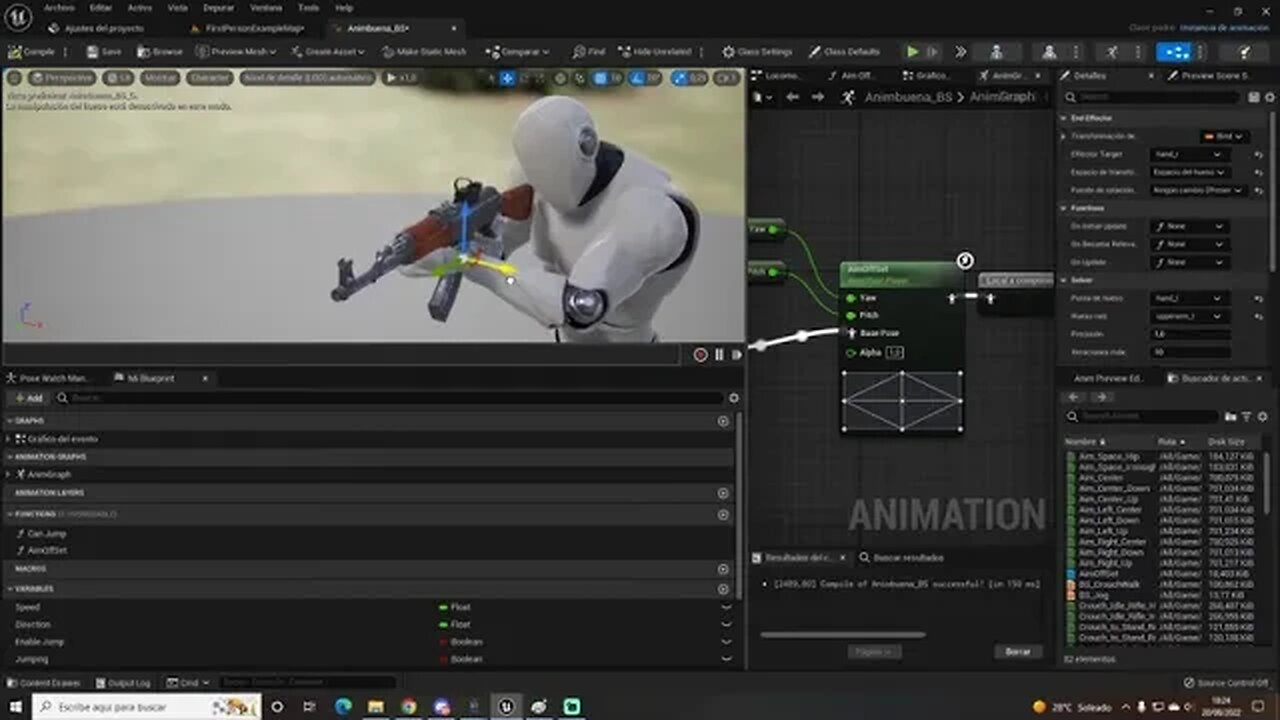Open asset browser settings gear
Image resolution: width=1280 pixels, height=720 pixels.
pos(1263,416)
